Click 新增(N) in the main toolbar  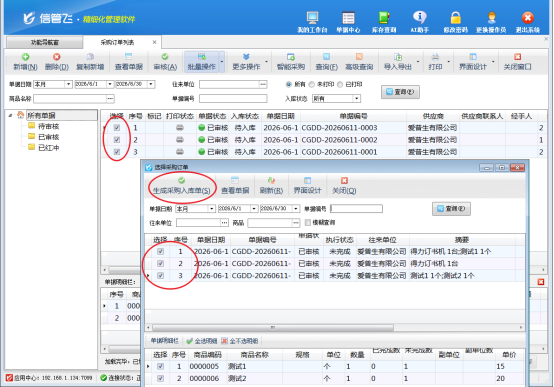(25, 62)
